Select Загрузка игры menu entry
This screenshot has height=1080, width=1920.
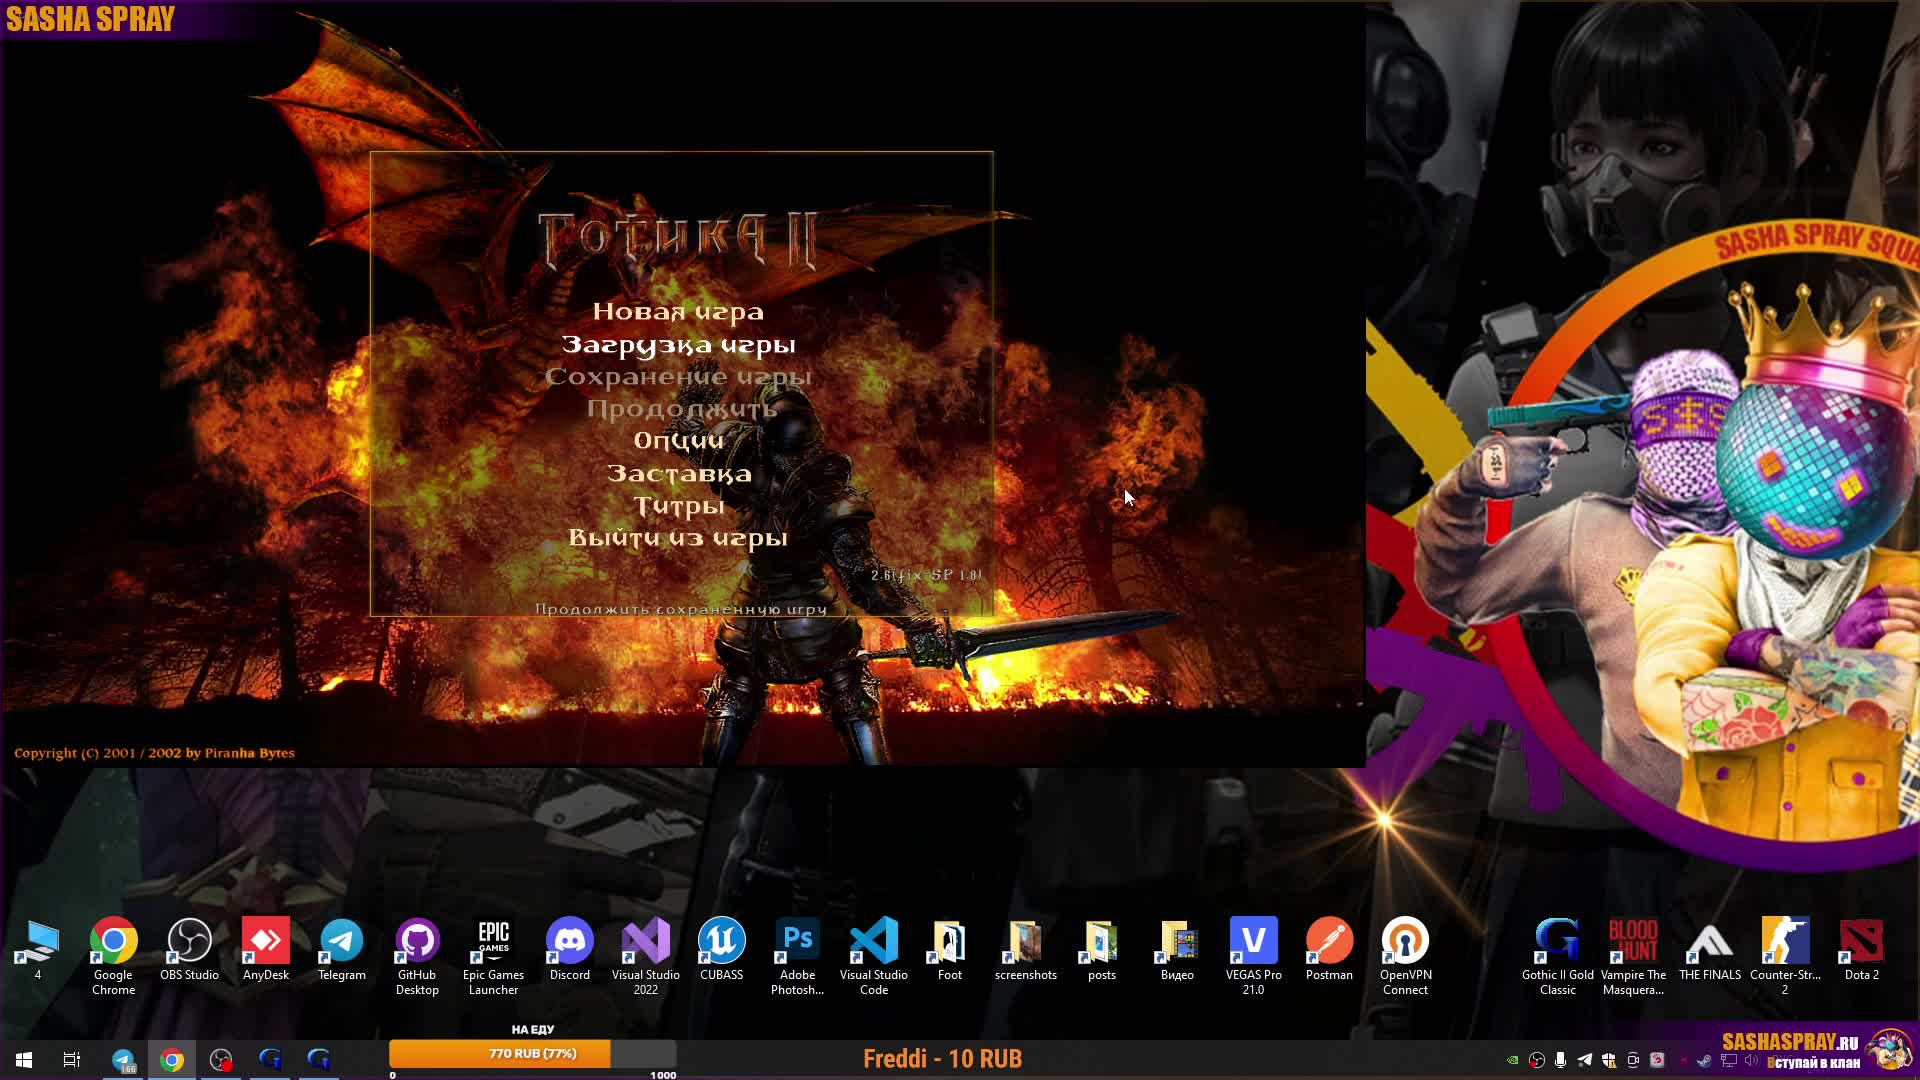(678, 345)
